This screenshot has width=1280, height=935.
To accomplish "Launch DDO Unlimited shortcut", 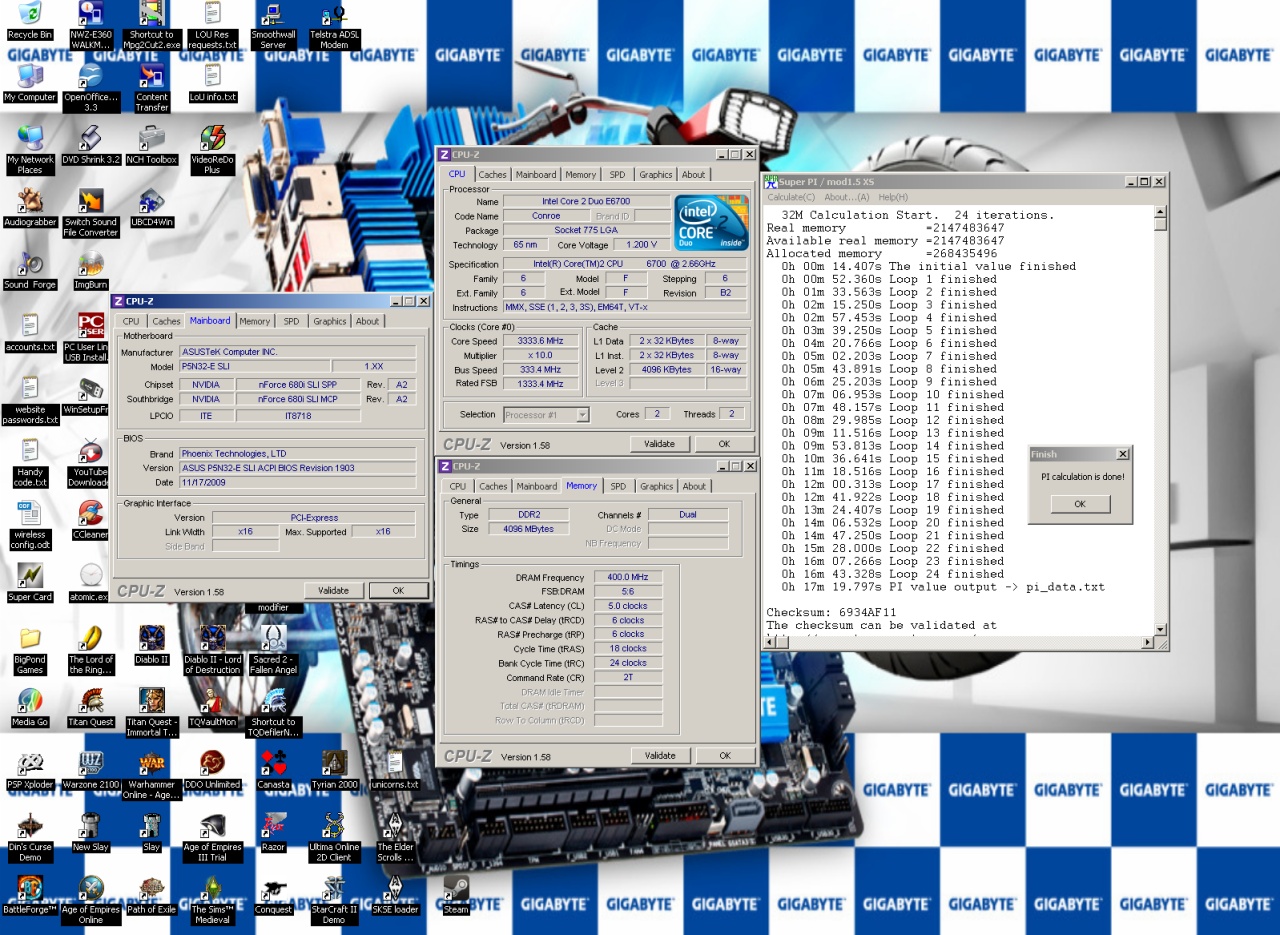I will pyautogui.click(x=212, y=770).
